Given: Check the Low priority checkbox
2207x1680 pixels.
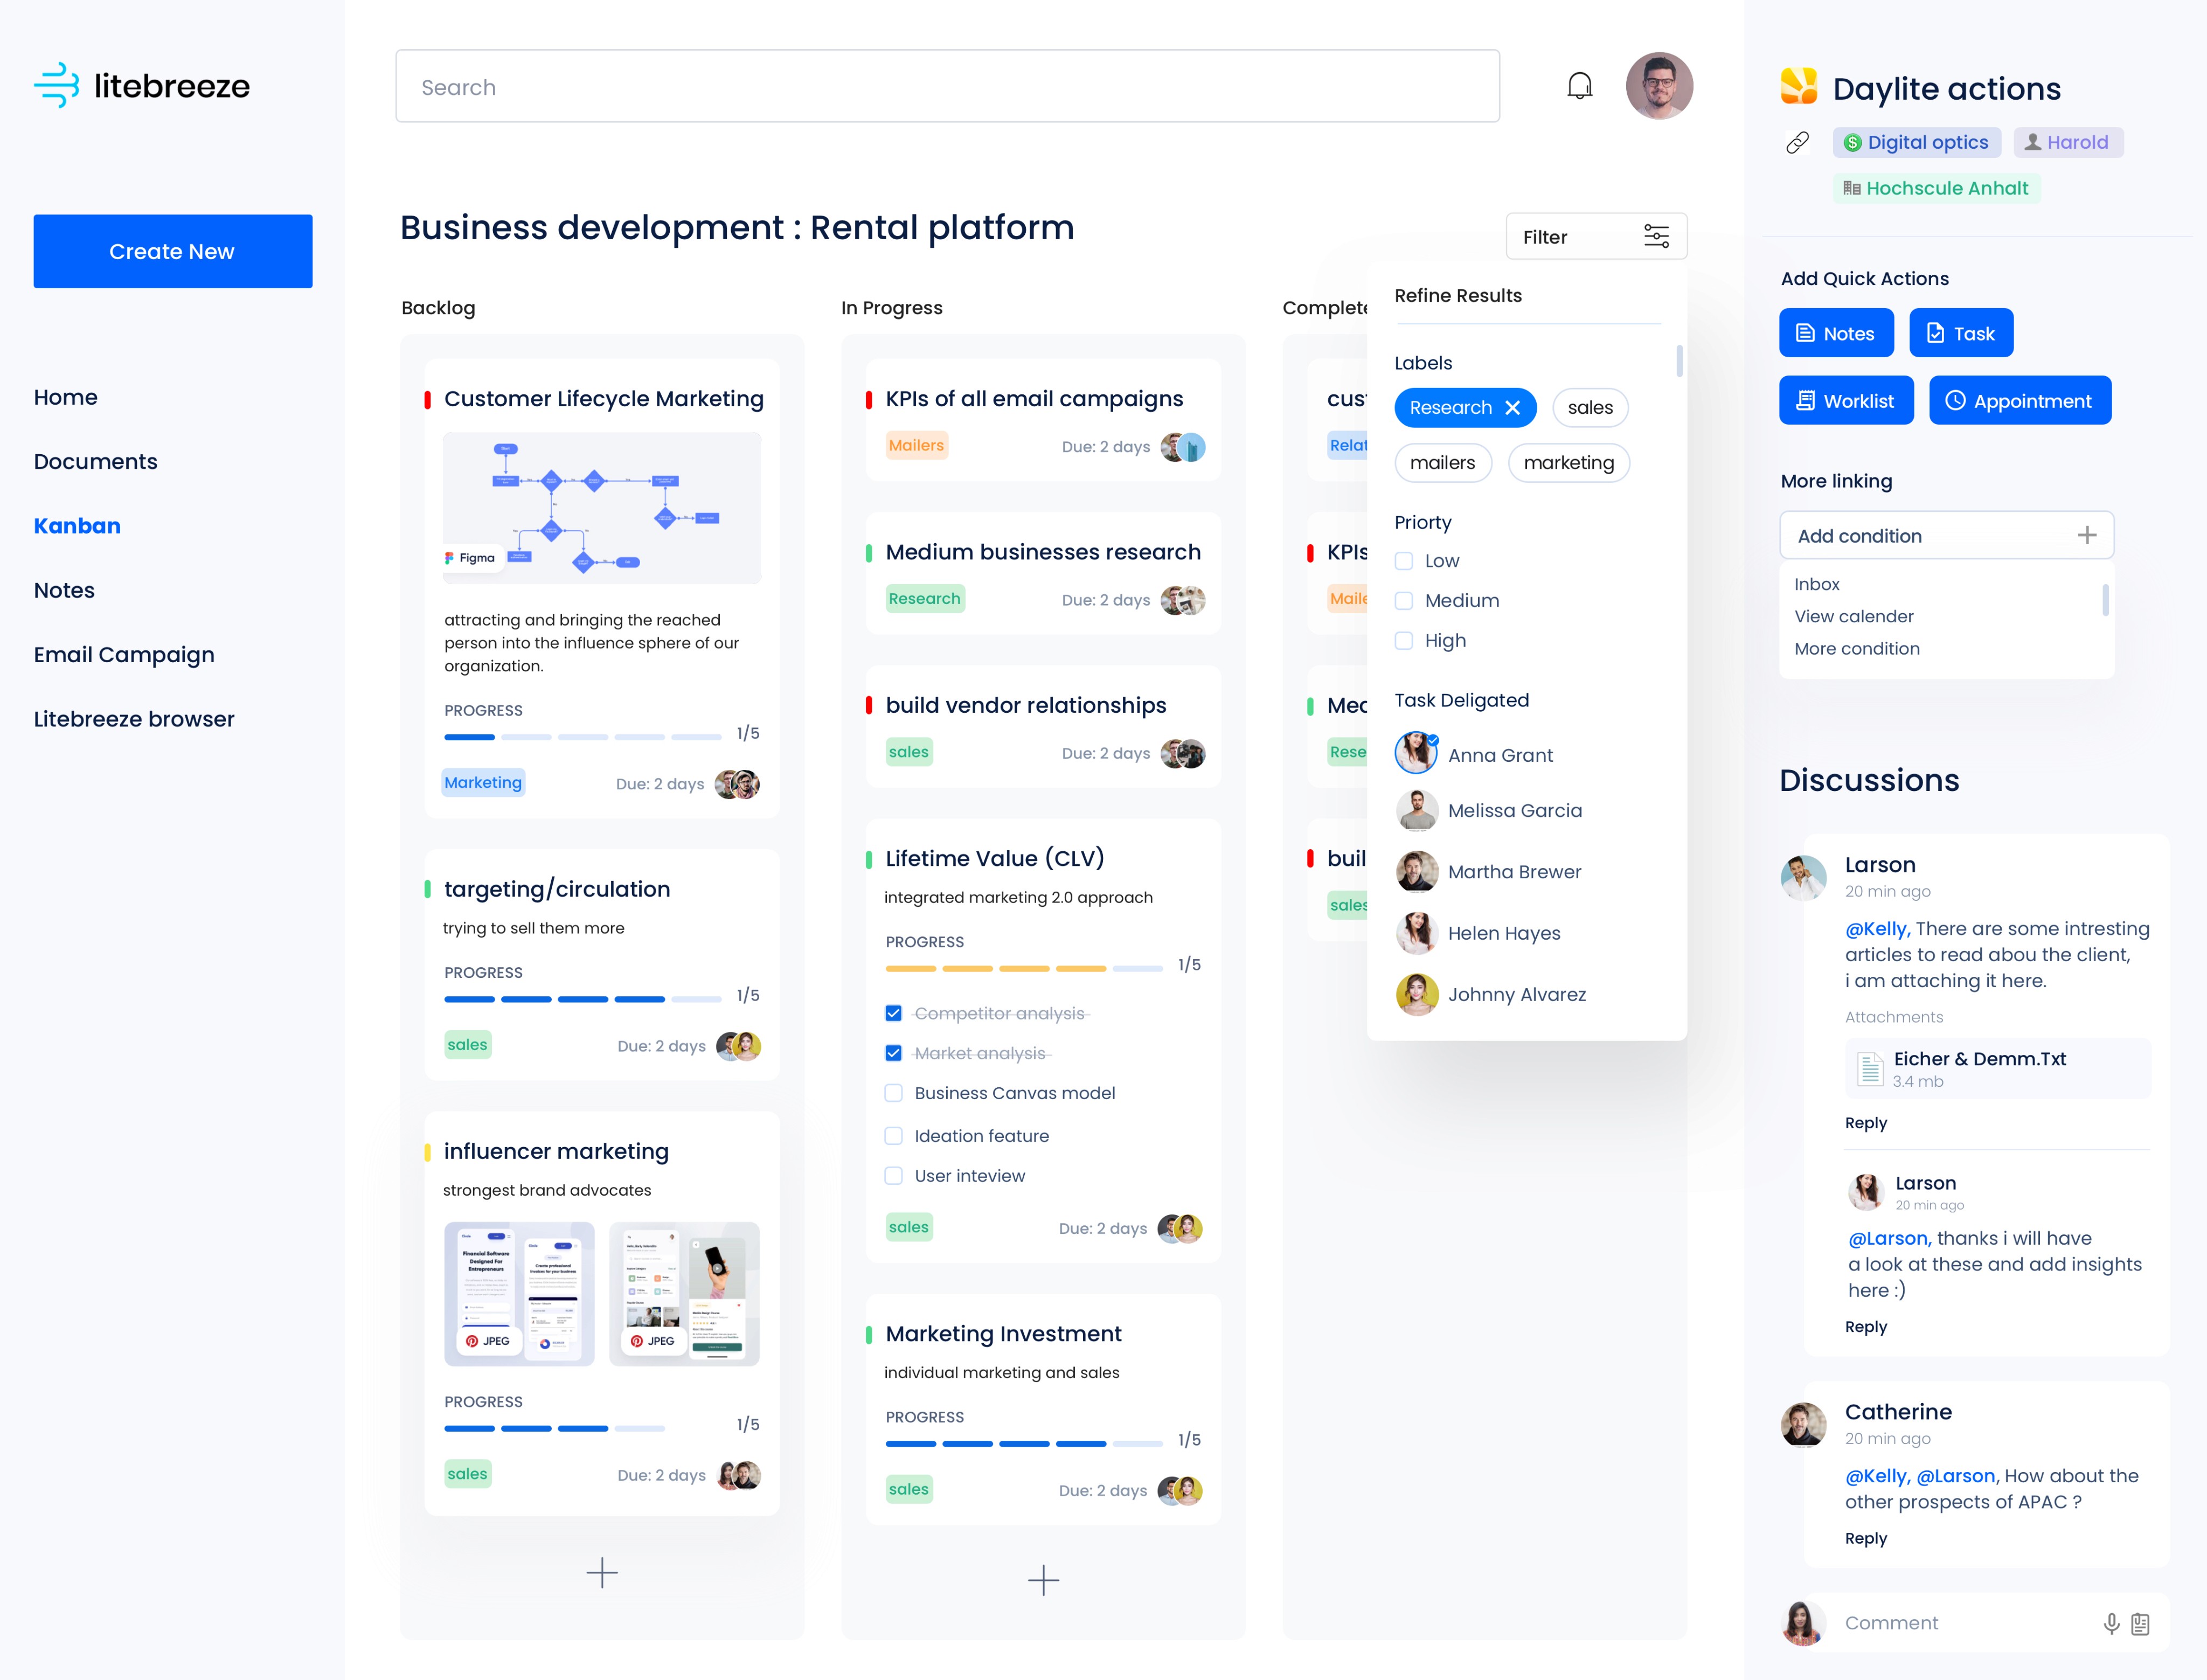Looking at the screenshot, I should click(1404, 561).
